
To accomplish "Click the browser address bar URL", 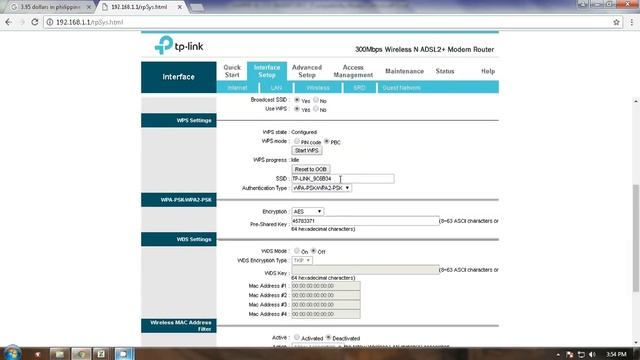I will tap(89, 22).
